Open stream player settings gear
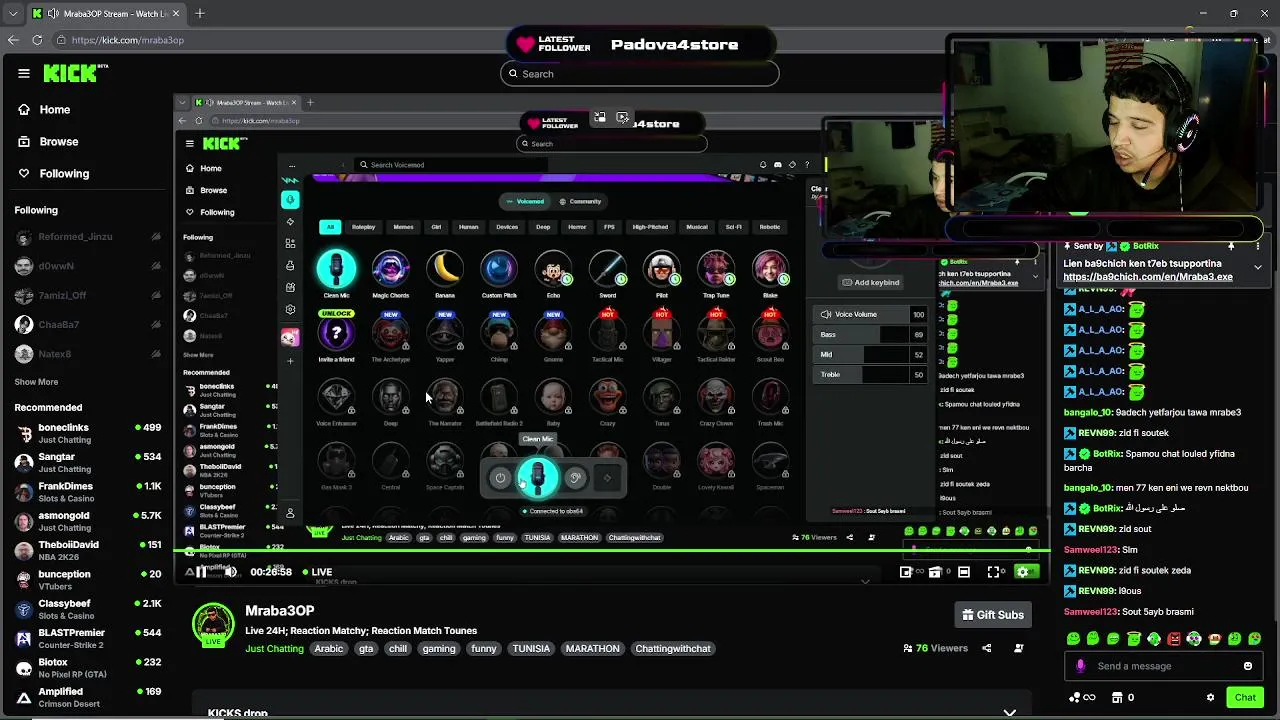Image resolution: width=1280 pixels, height=720 pixels. [x=1023, y=572]
